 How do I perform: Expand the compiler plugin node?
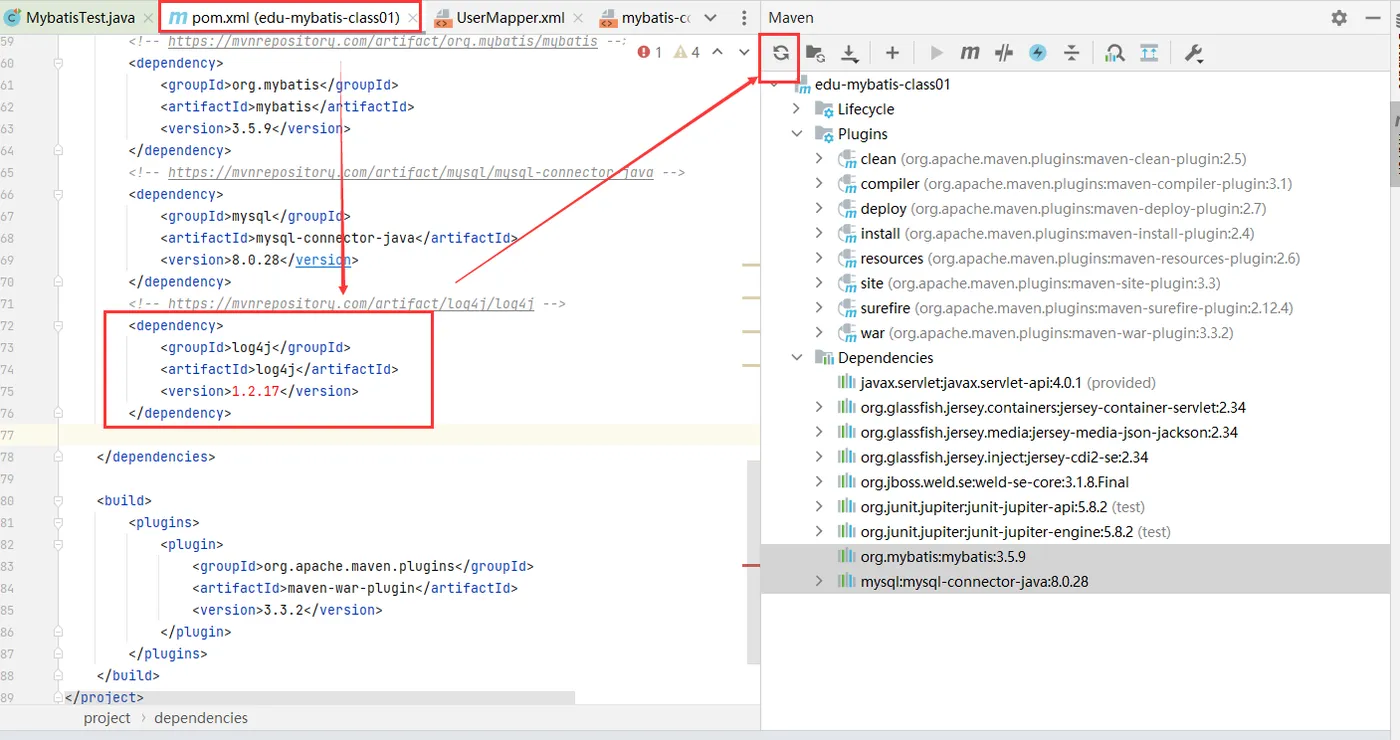tap(819, 184)
